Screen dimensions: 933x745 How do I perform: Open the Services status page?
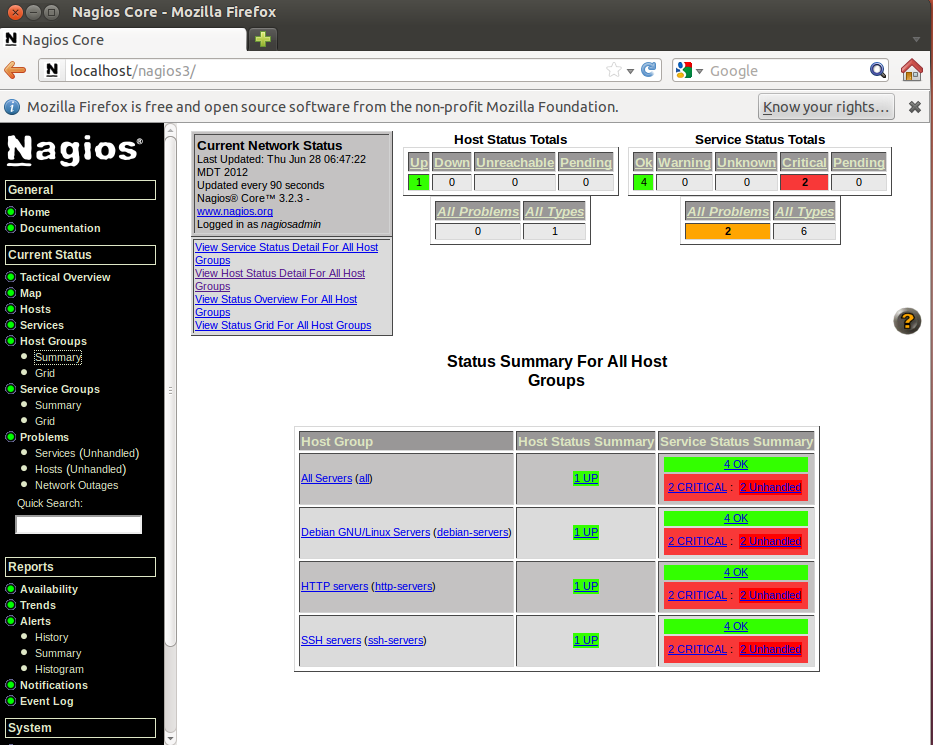(x=42, y=325)
